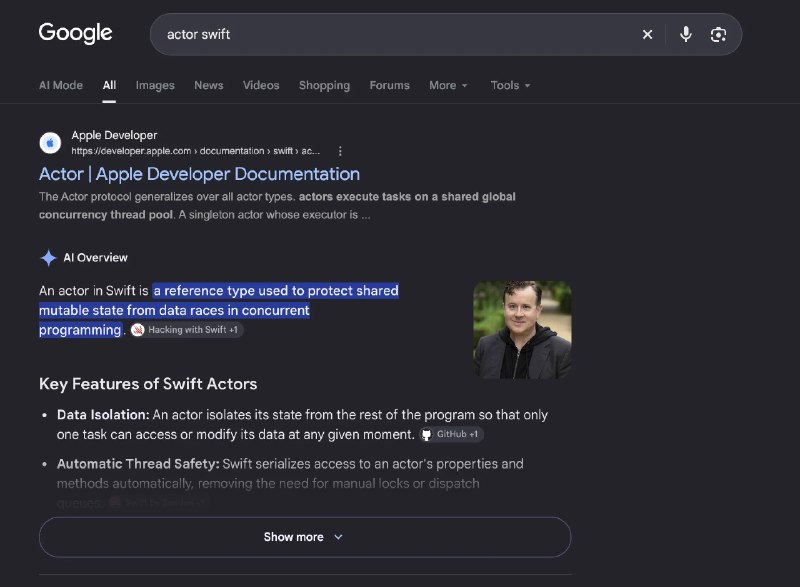
Task: Go to the Videos tab
Action: pos(261,85)
